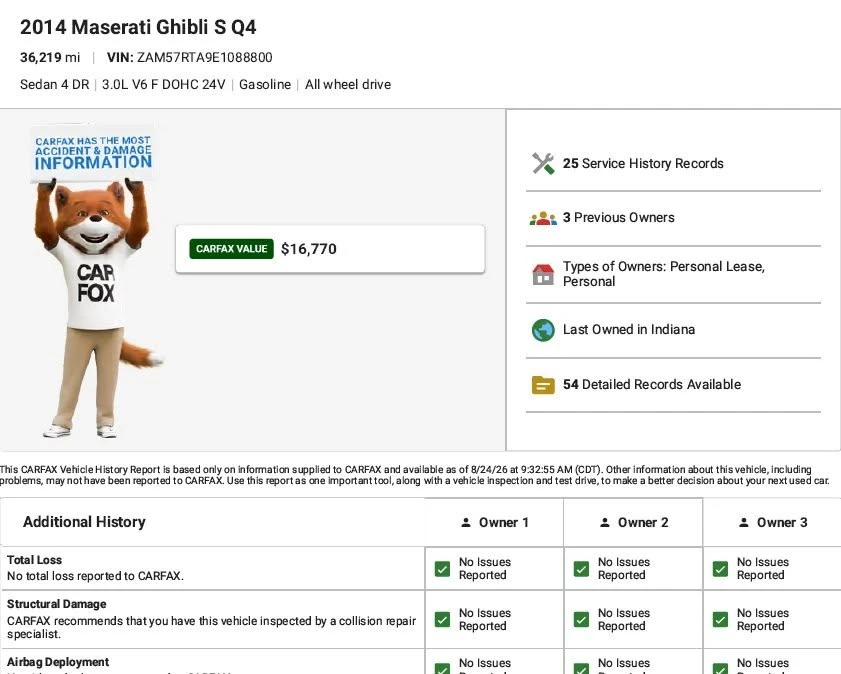Click the Owner 1 person icon

coord(466,522)
